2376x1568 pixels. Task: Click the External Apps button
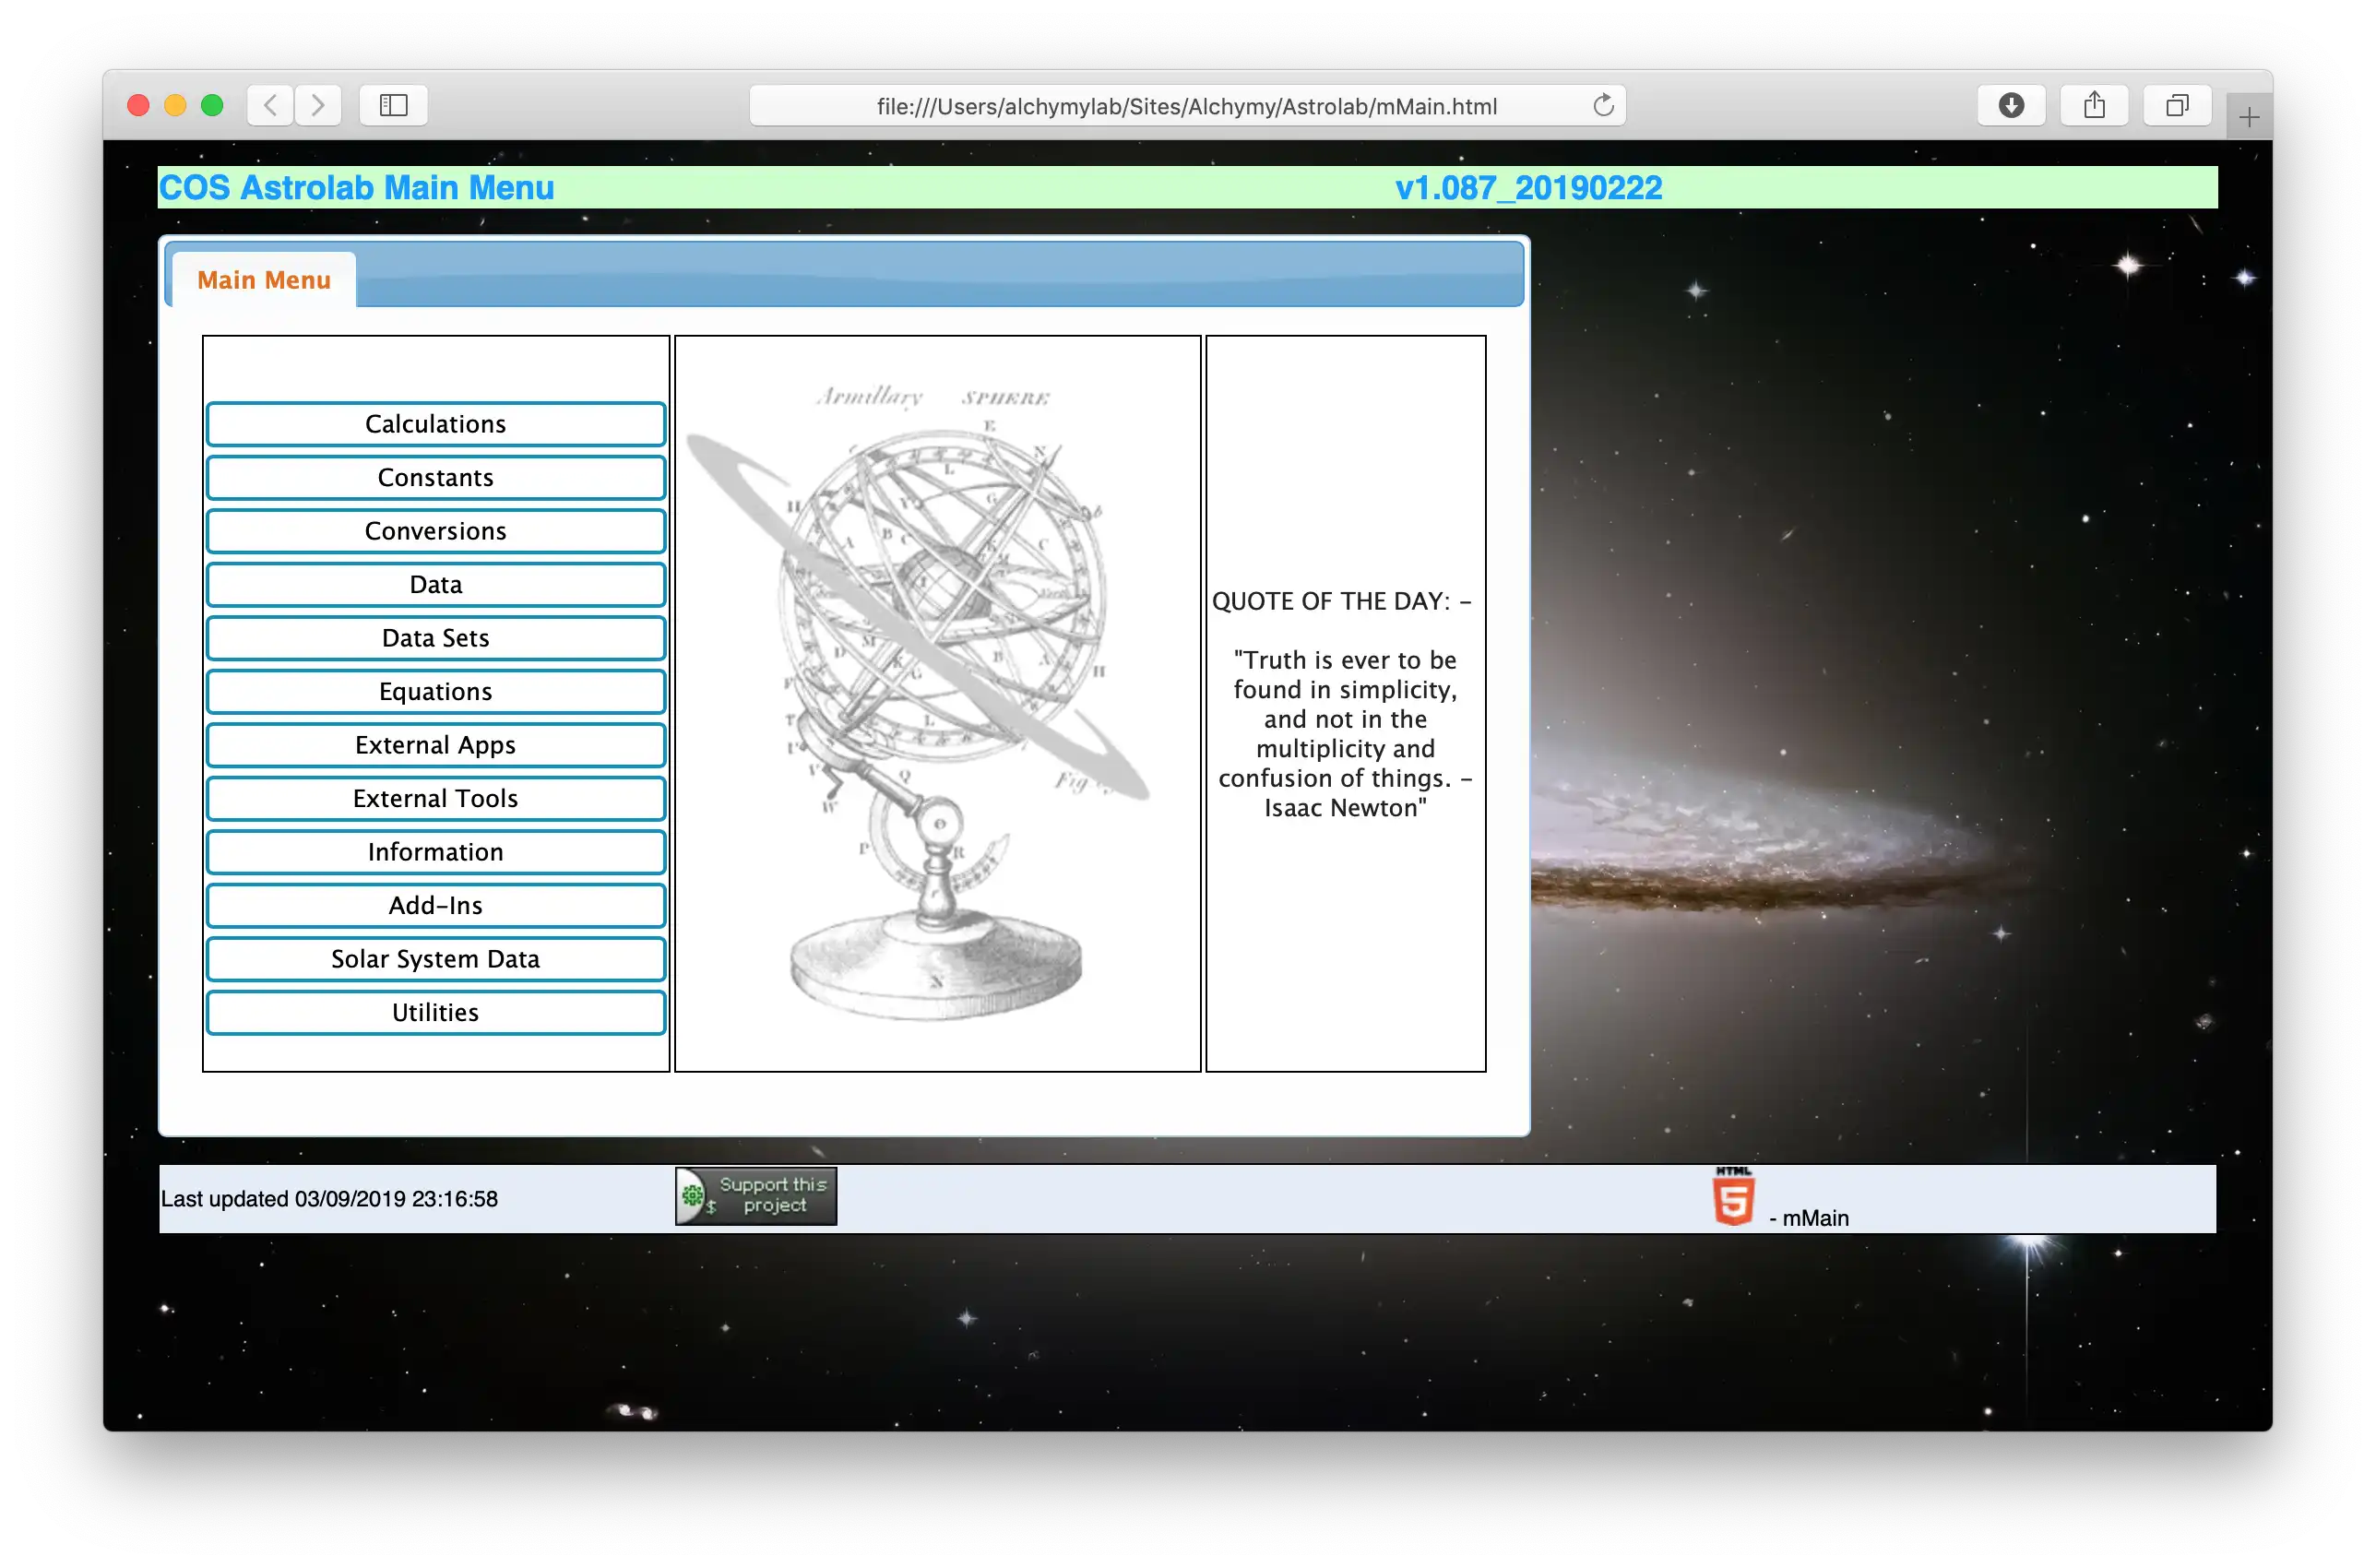tap(434, 743)
